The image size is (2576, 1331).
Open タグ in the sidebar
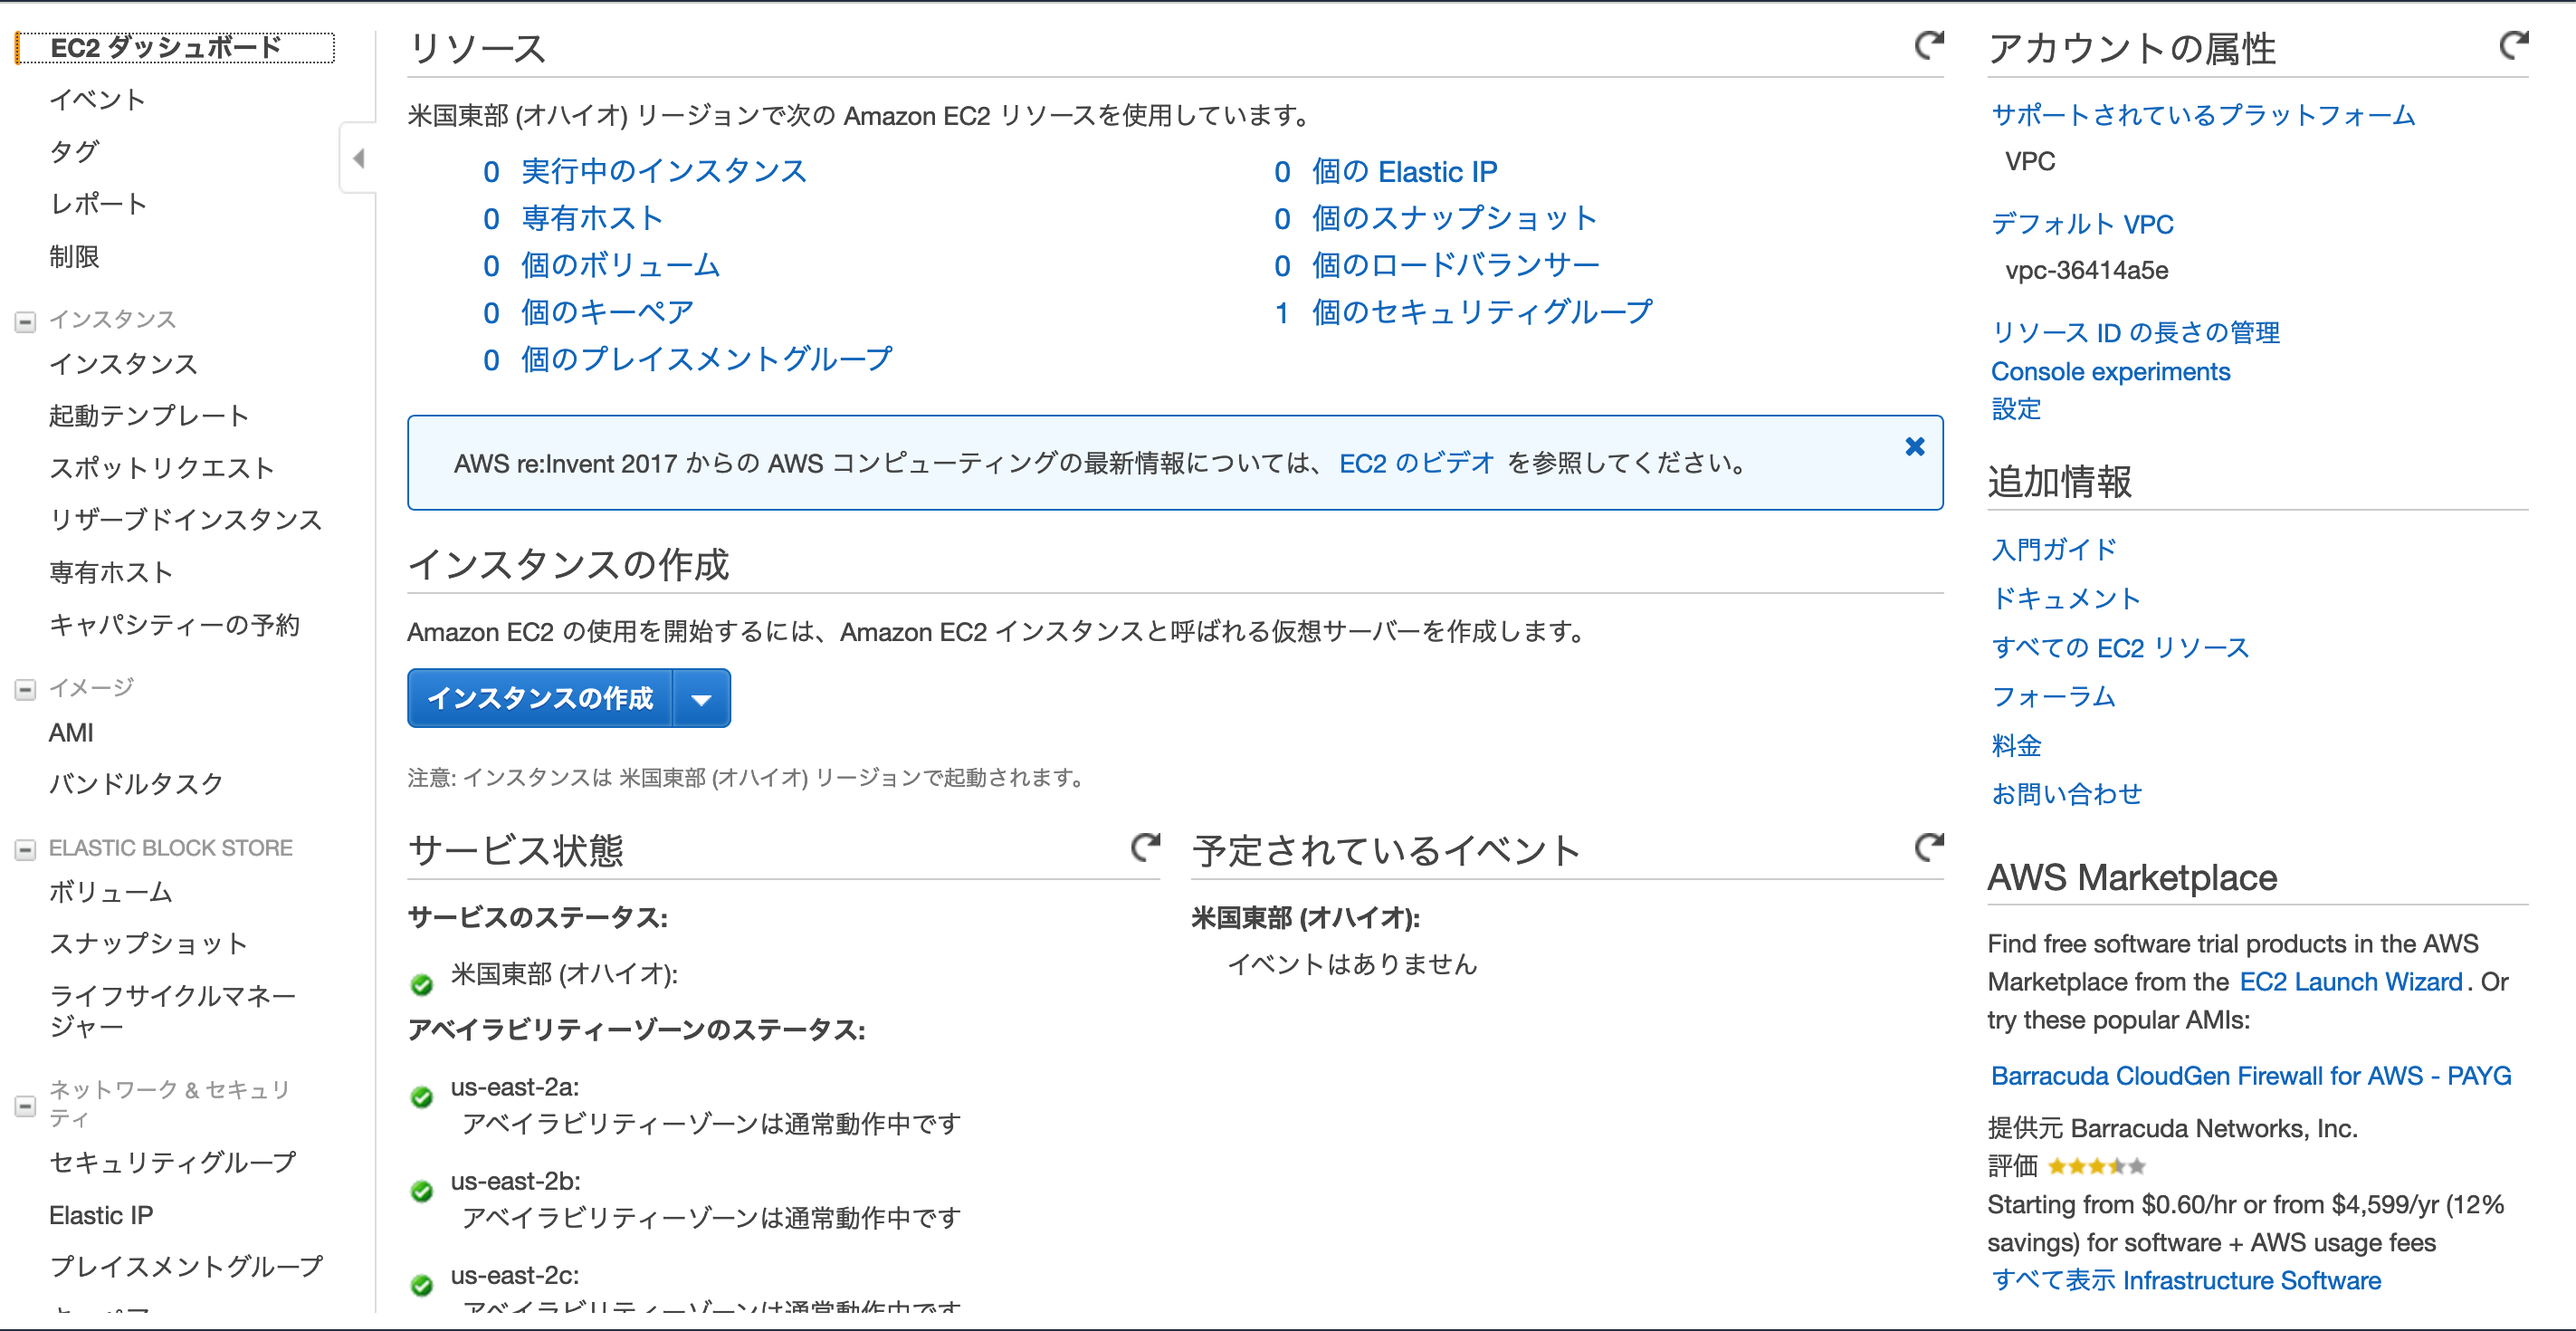[74, 151]
